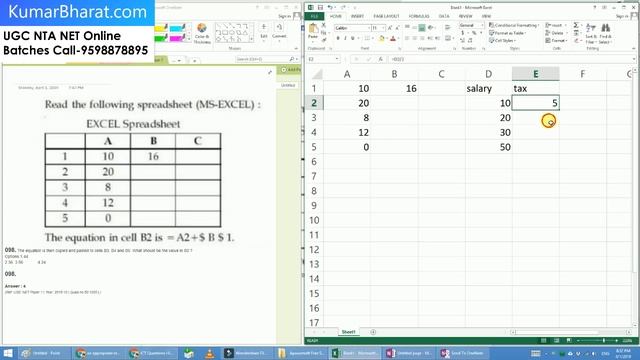Apply Bold formatting in Excel

click(338, 38)
